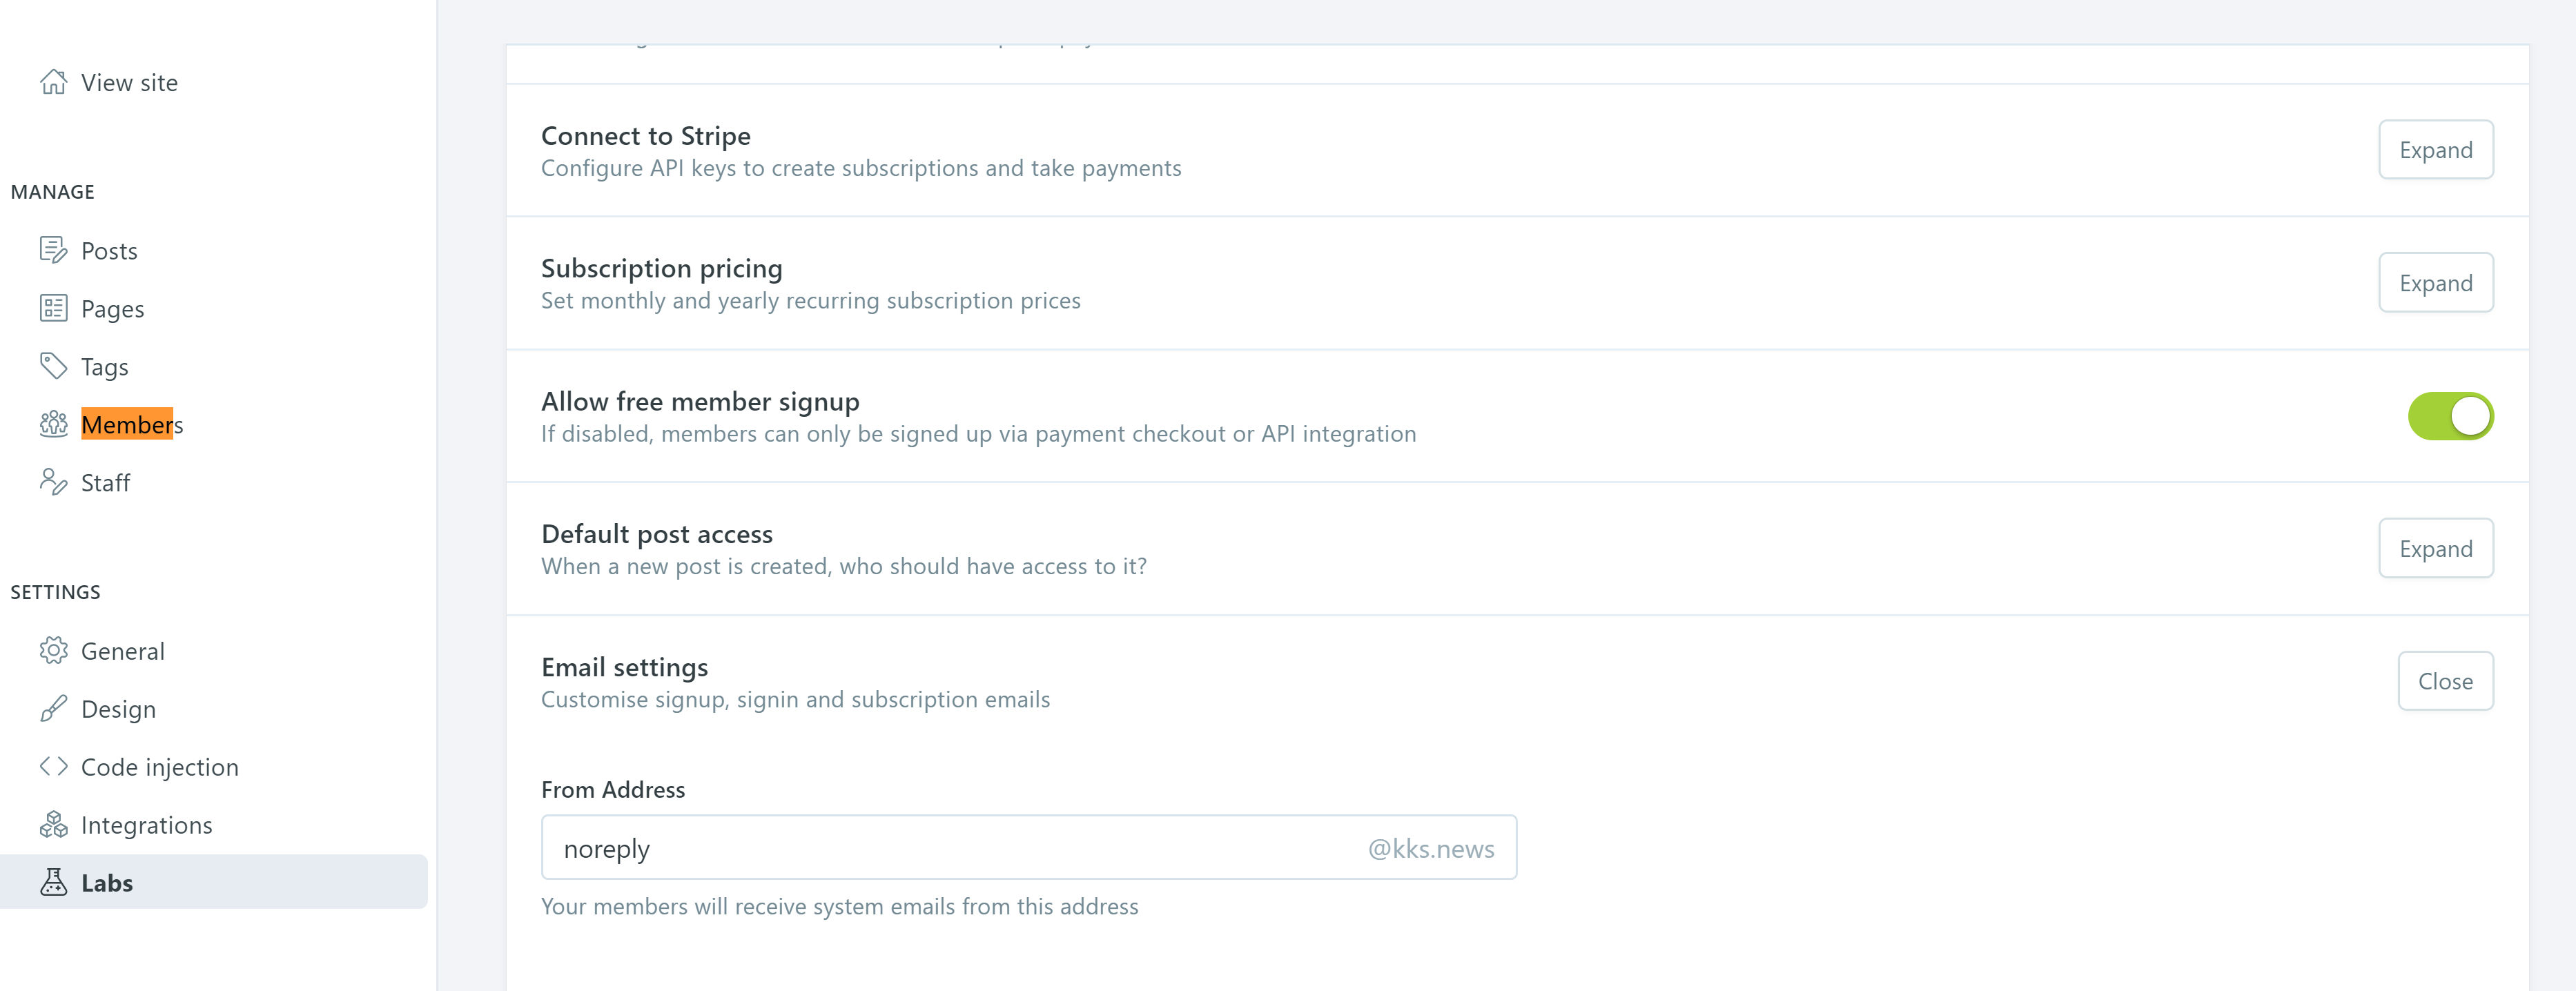
Task: Click the View site house icon
Action: 53,82
